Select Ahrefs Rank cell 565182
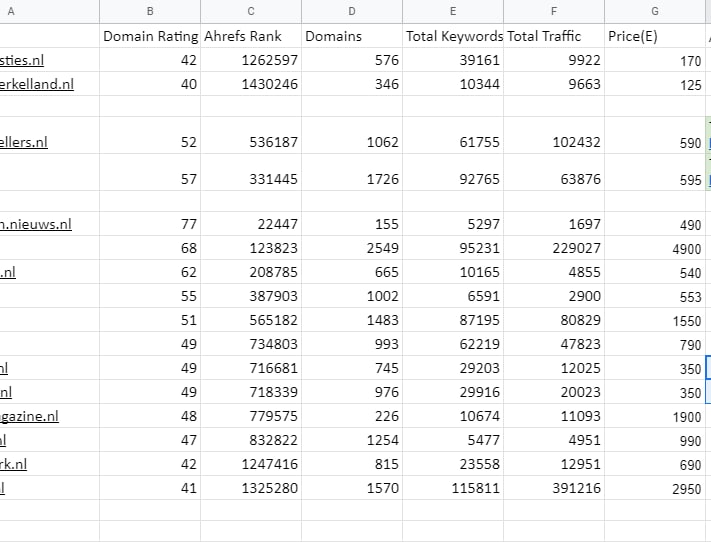Screen dimensions: 711x542 tap(251, 320)
